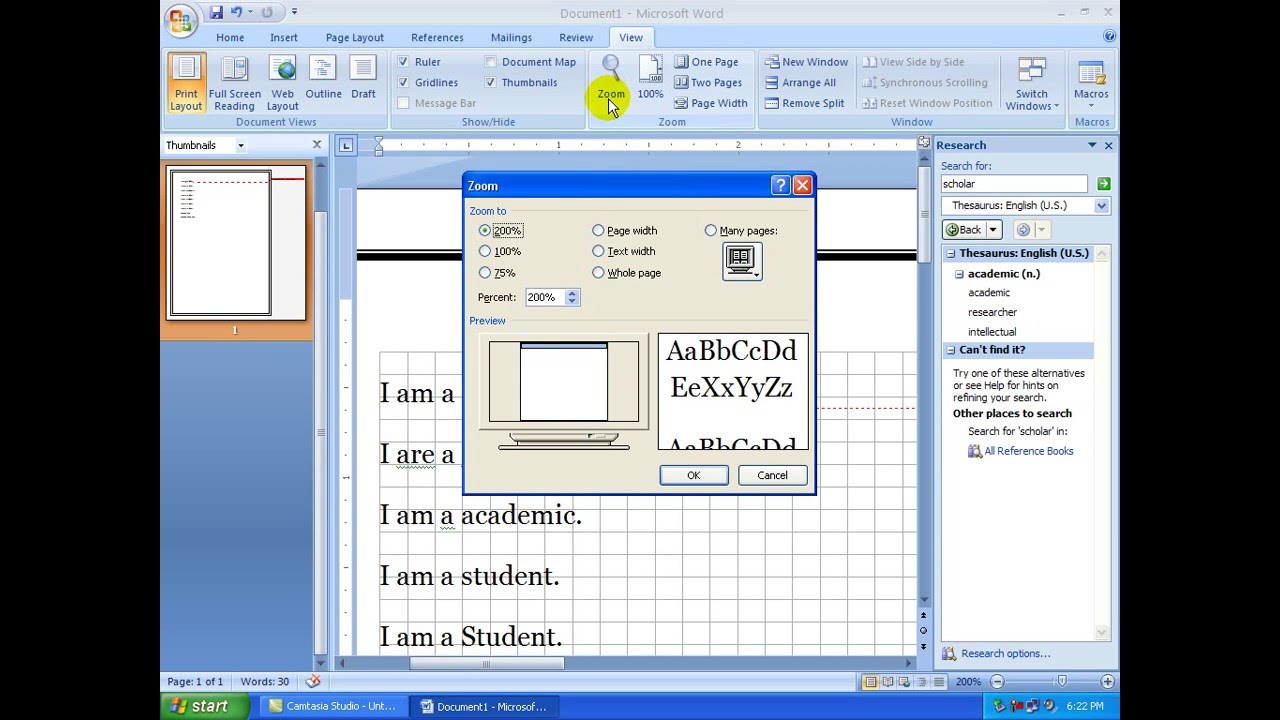Start the research search green arrow

click(1103, 184)
